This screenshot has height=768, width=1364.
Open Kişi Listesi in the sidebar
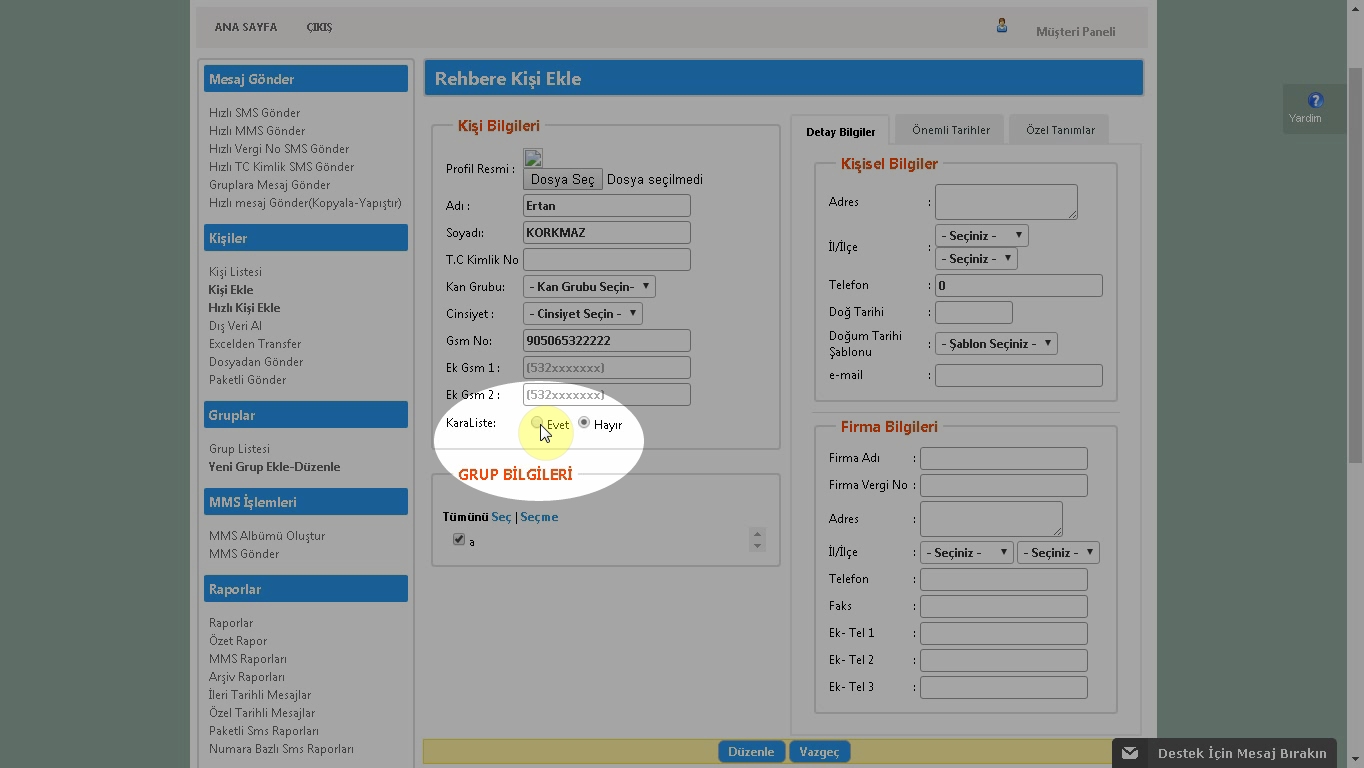point(235,272)
